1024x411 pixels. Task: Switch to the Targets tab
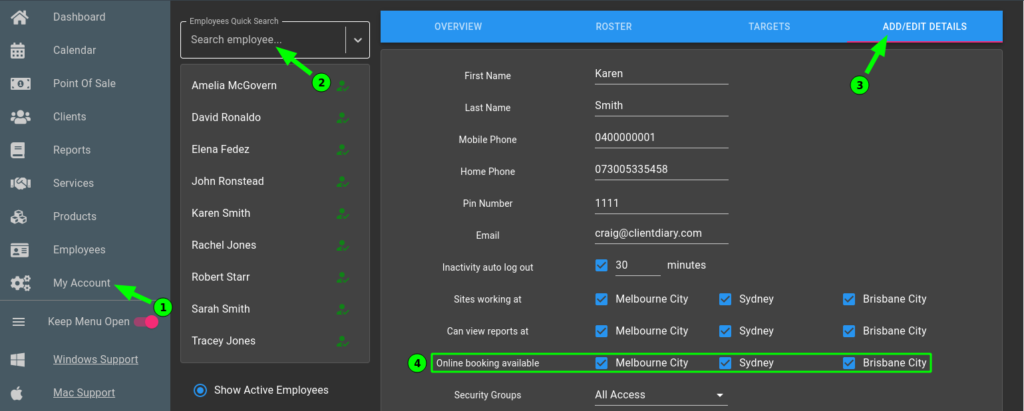(769, 27)
